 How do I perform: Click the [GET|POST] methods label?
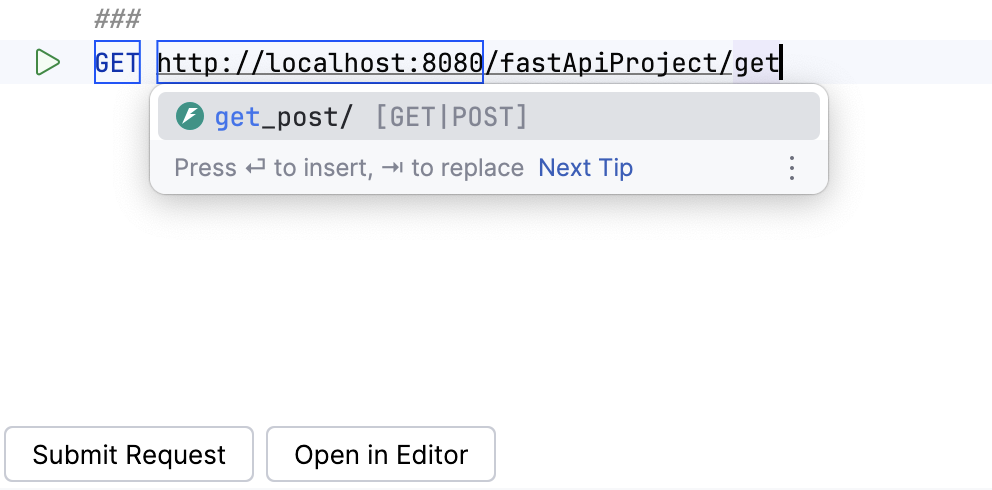click(451, 117)
